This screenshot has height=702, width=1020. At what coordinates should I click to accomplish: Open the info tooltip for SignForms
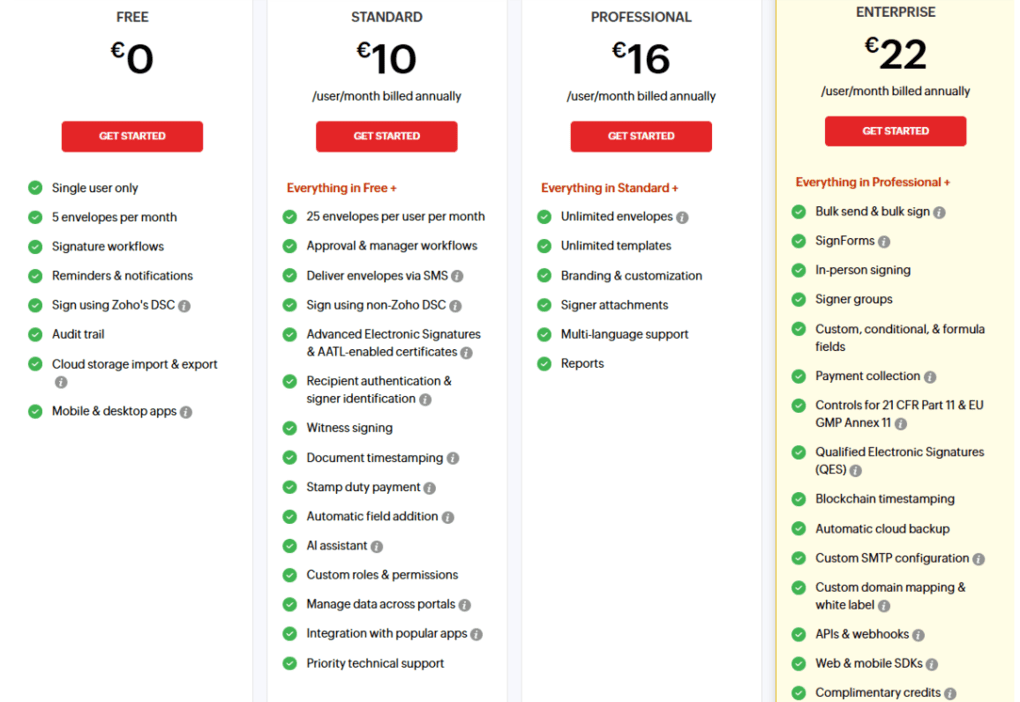coord(882,240)
